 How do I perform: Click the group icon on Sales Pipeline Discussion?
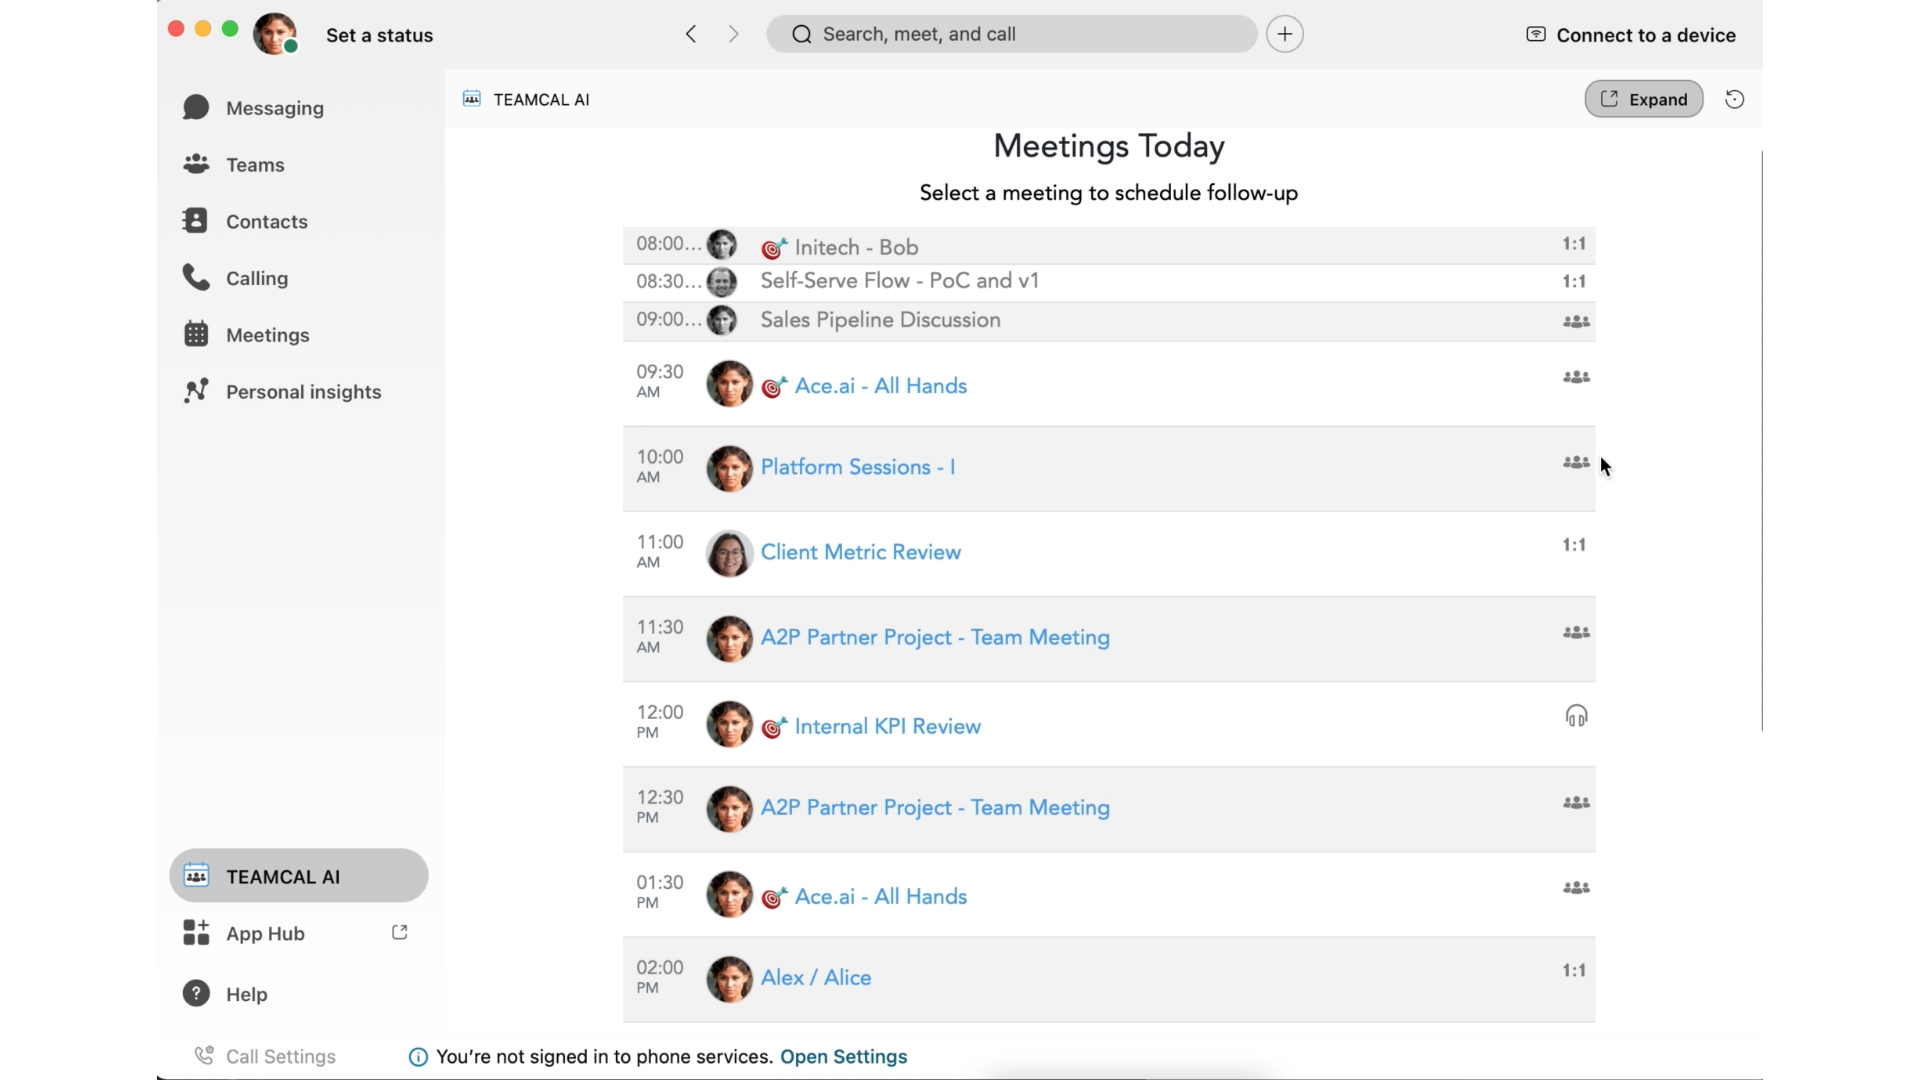click(x=1576, y=321)
